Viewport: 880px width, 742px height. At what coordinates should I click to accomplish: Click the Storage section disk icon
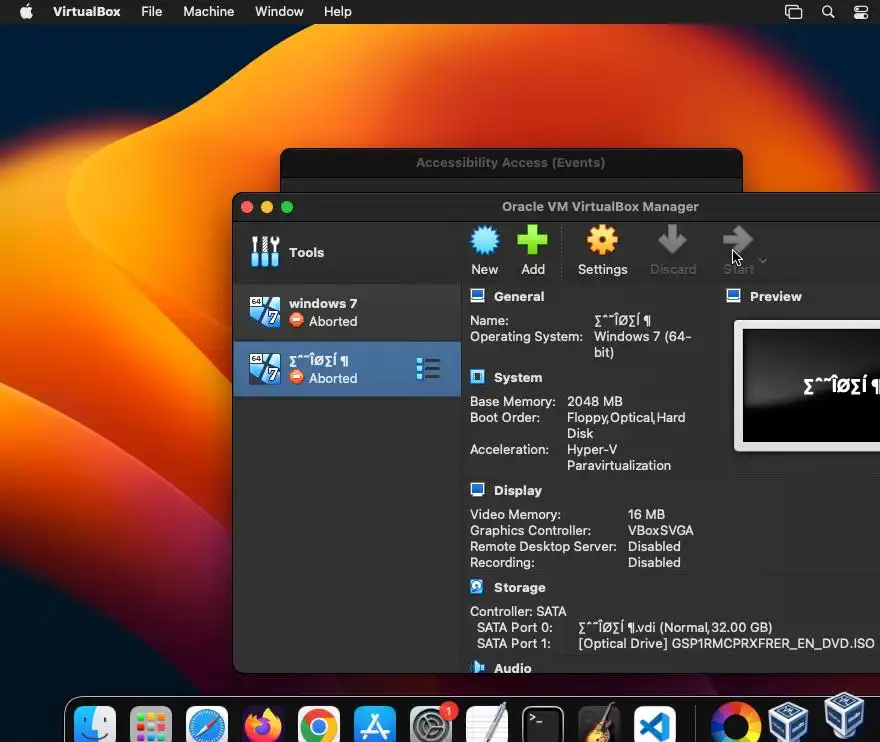476,587
